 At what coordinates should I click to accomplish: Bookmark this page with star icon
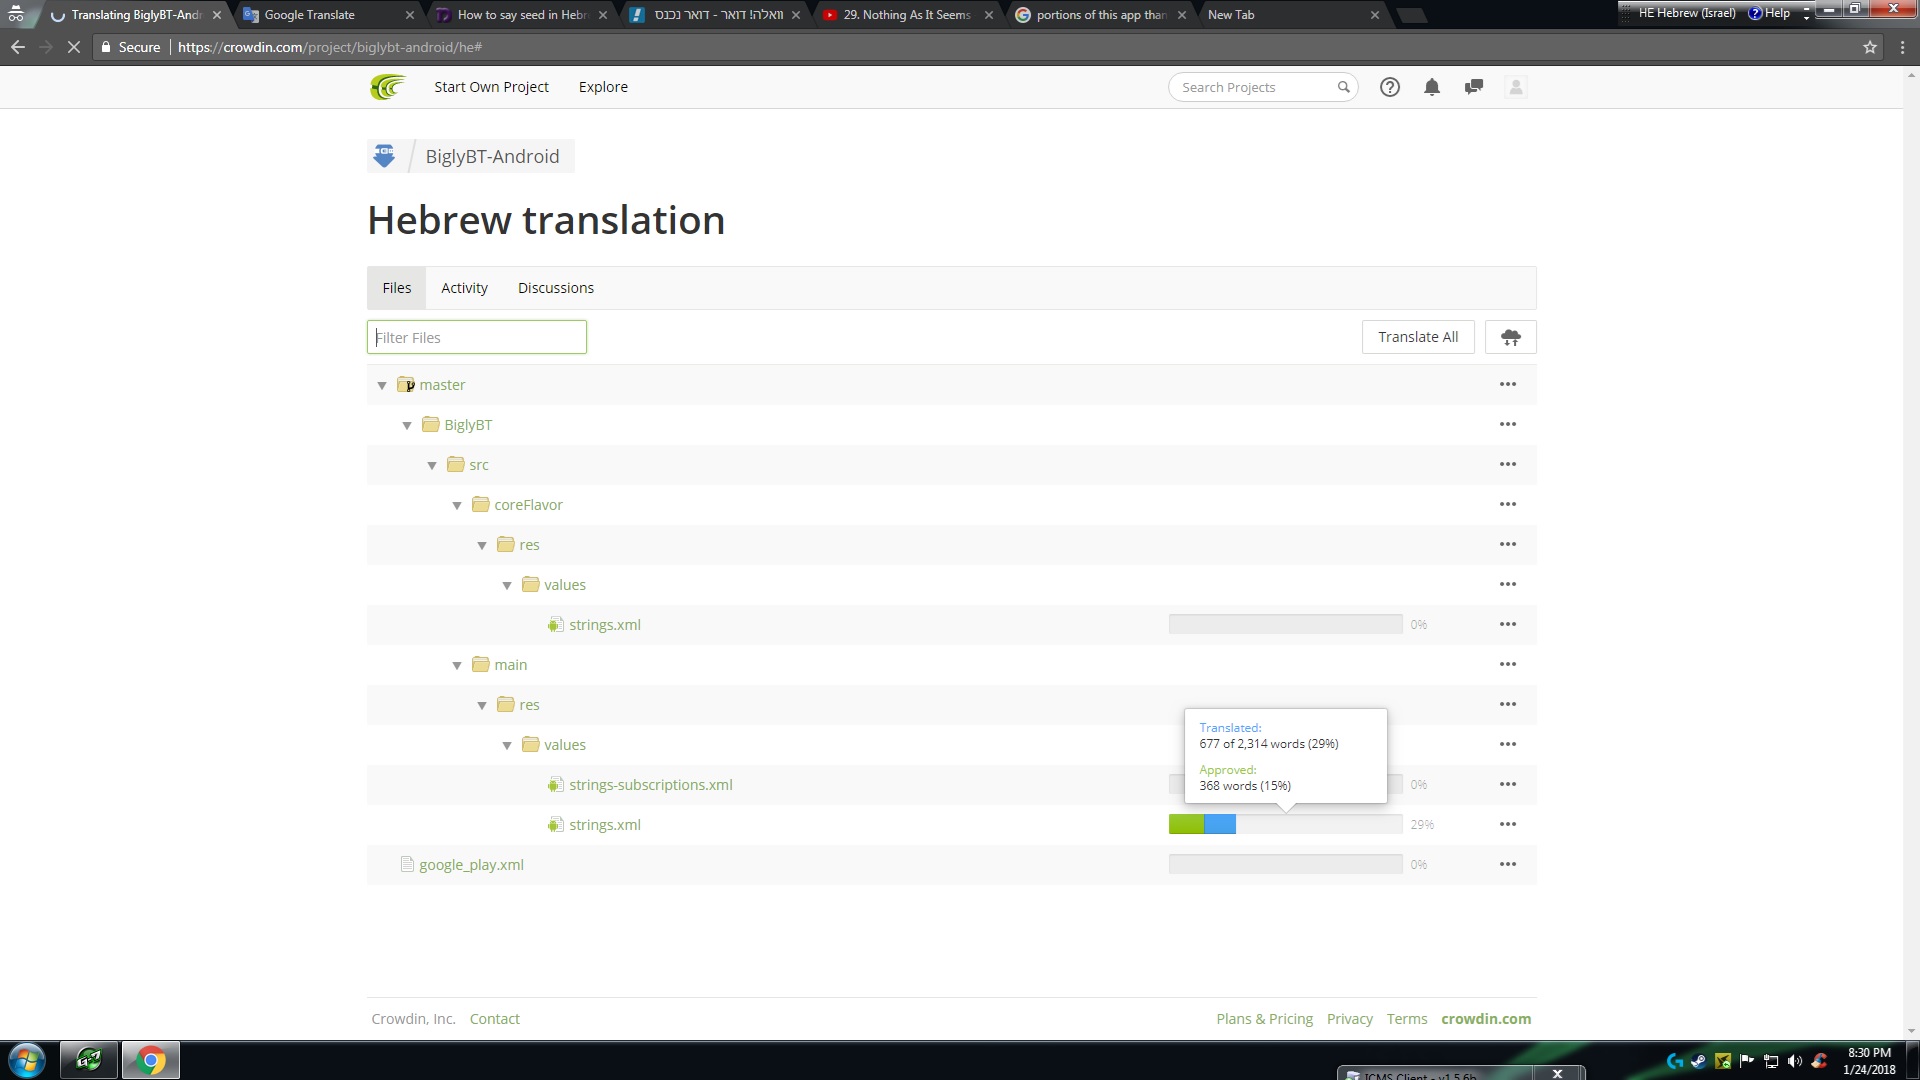pyautogui.click(x=1870, y=47)
